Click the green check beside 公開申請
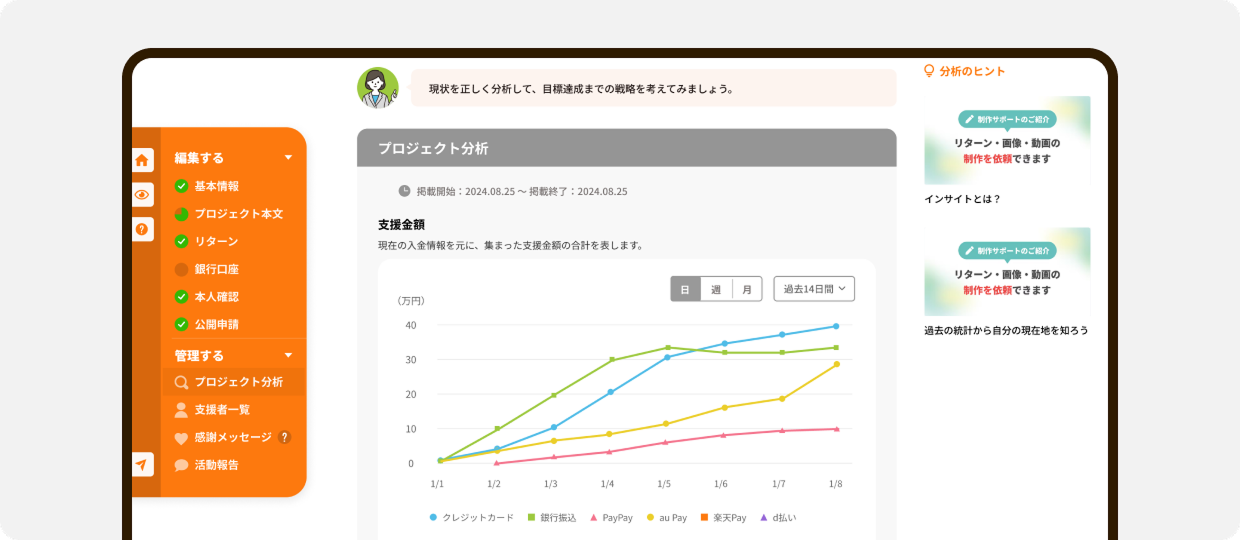 point(181,324)
